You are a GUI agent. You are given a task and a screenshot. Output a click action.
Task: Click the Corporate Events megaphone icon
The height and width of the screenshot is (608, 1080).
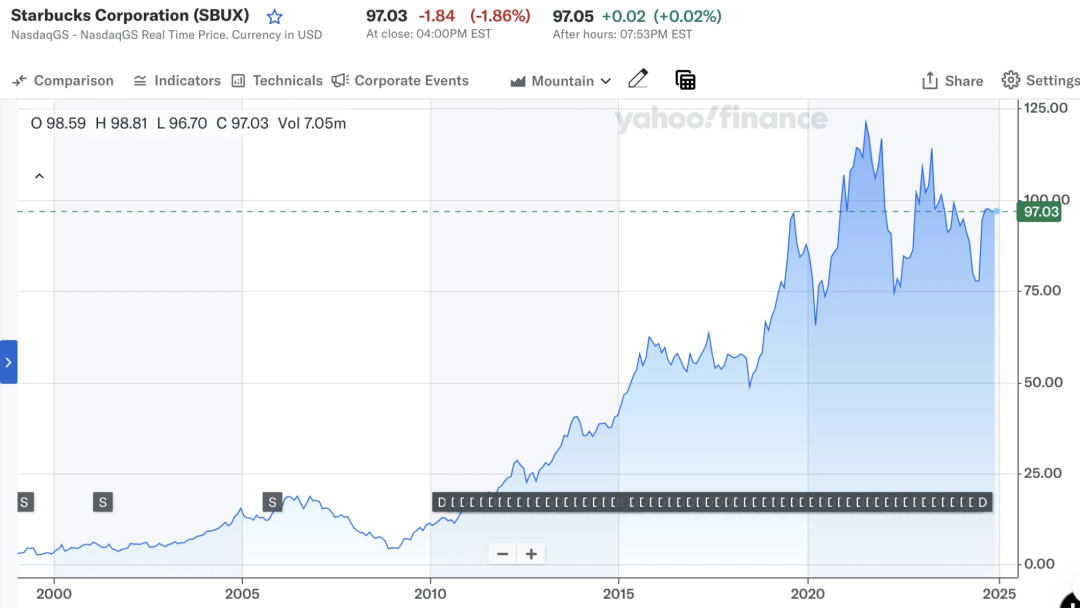340,81
